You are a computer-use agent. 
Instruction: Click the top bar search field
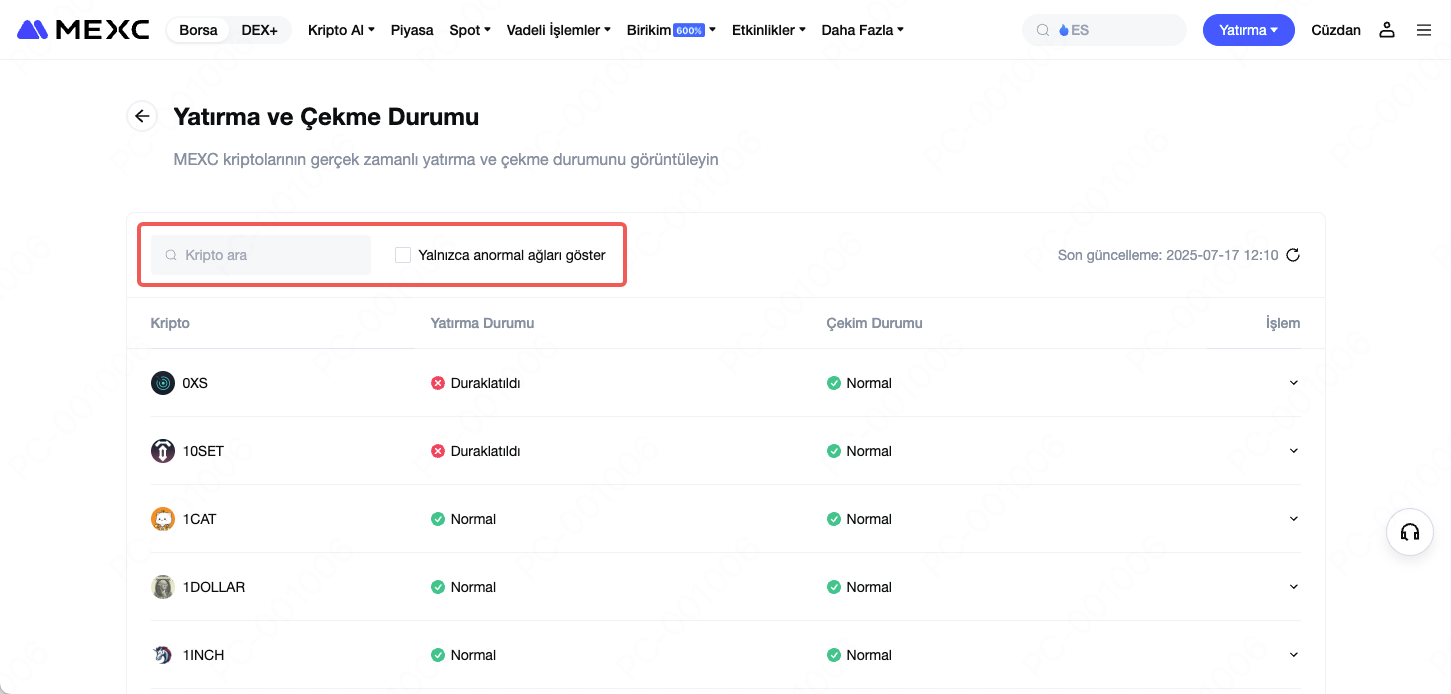1104,30
